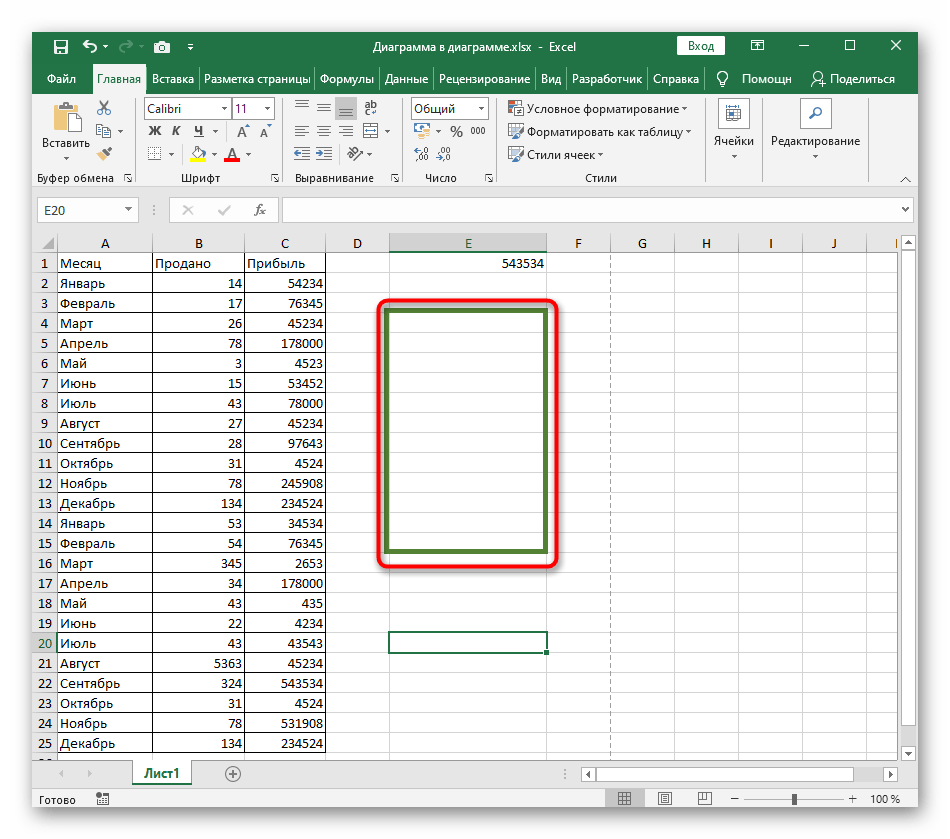Open accounting number format icon
Screen dimensions: 950x839
(422, 130)
